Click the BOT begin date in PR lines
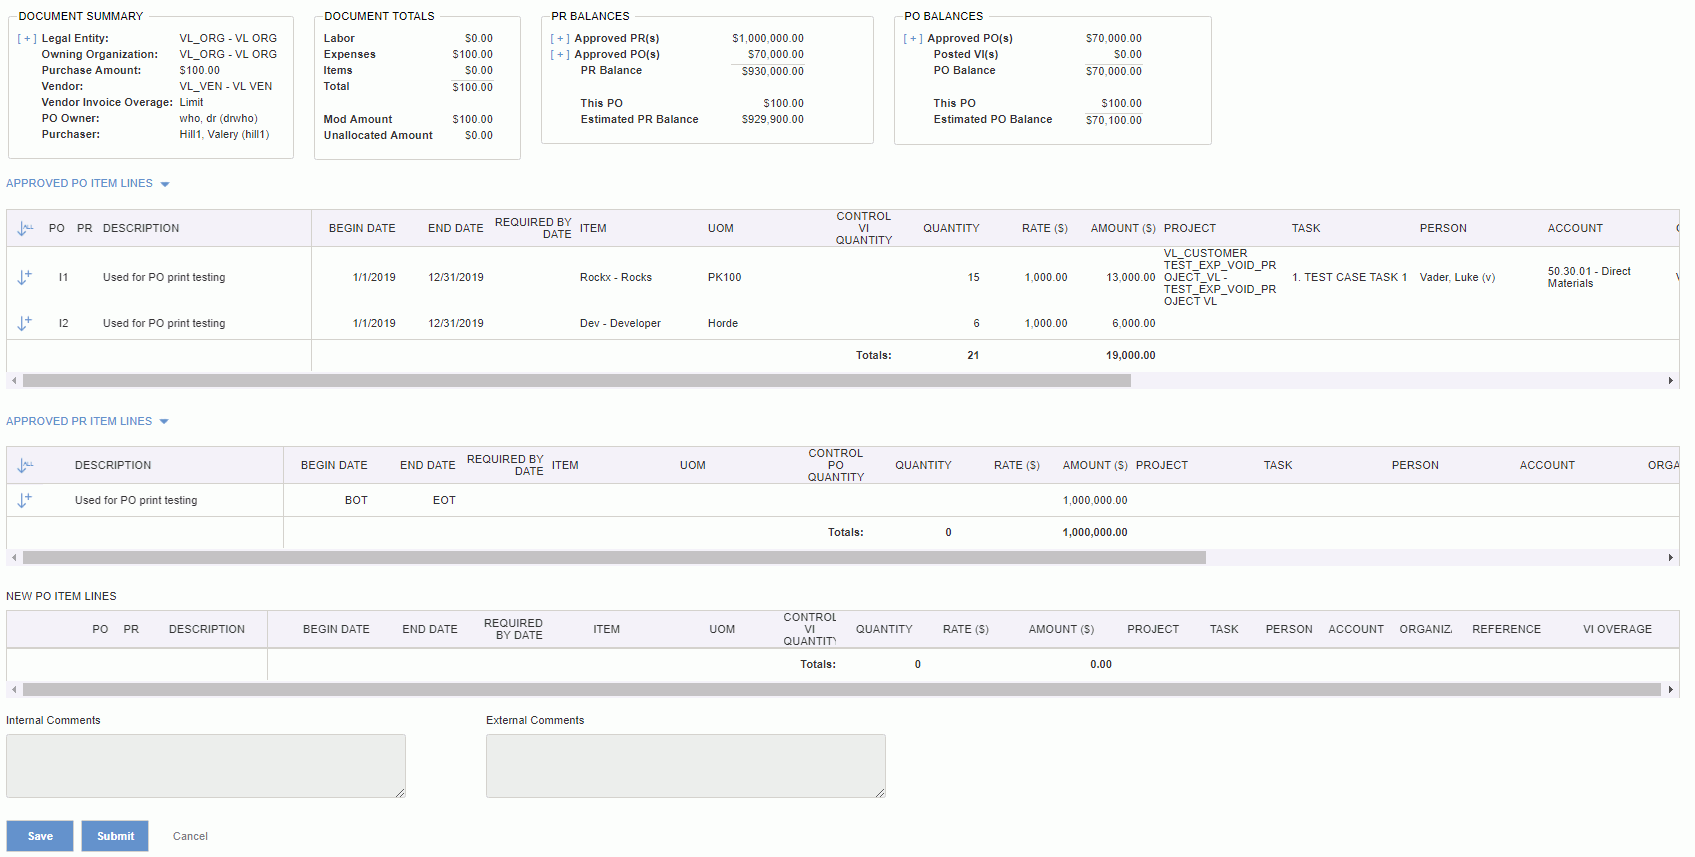This screenshot has height=857, width=1695. 356,501
